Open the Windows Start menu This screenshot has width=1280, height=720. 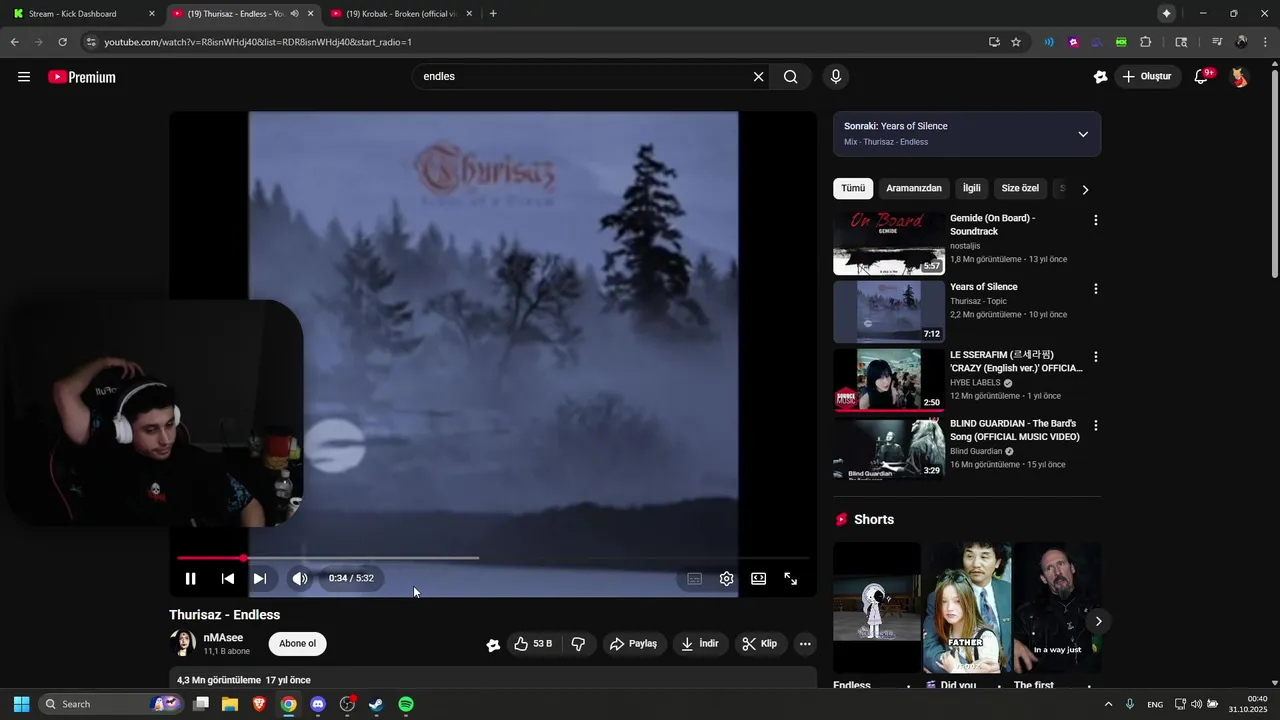pyautogui.click(x=21, y=704)
